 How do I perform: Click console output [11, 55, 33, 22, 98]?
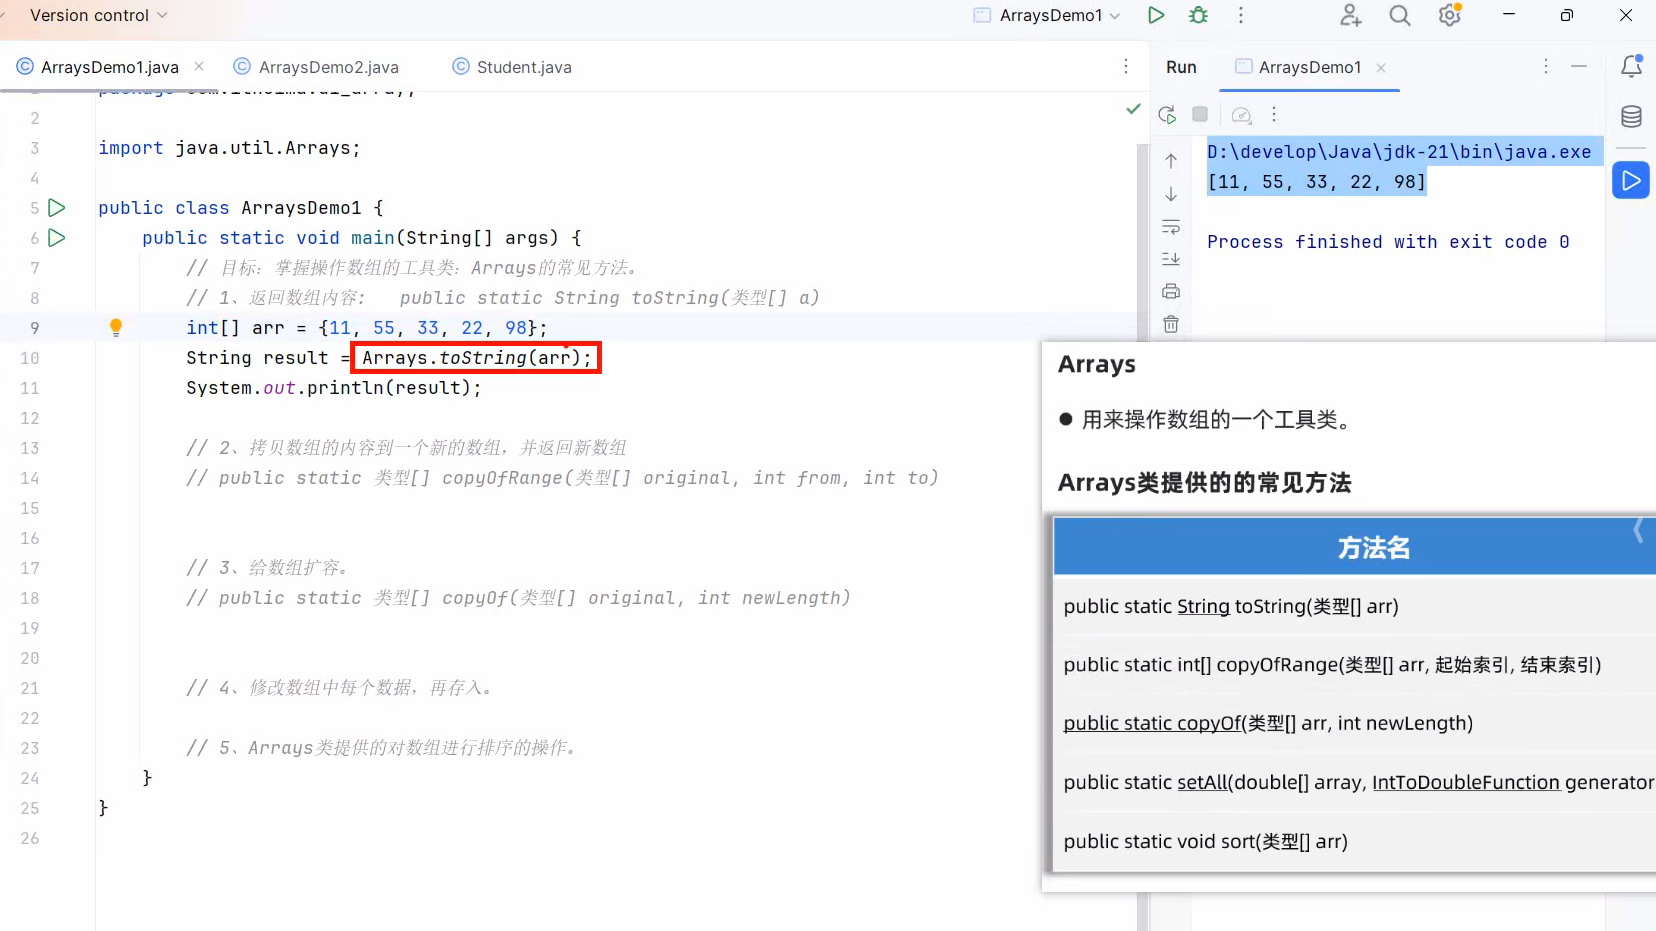1316,182
